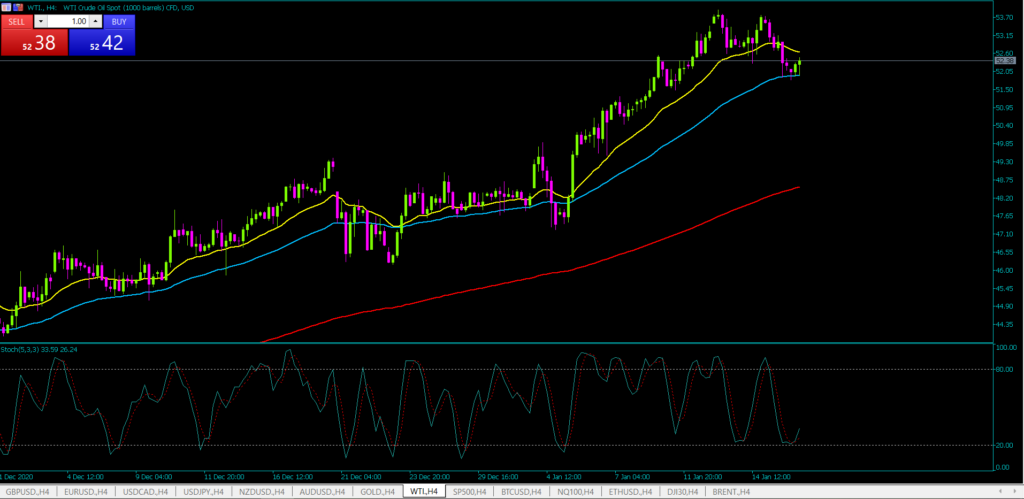Increase trade volume with up arrow
The image size is (1024, 499).
pos(96,20)
